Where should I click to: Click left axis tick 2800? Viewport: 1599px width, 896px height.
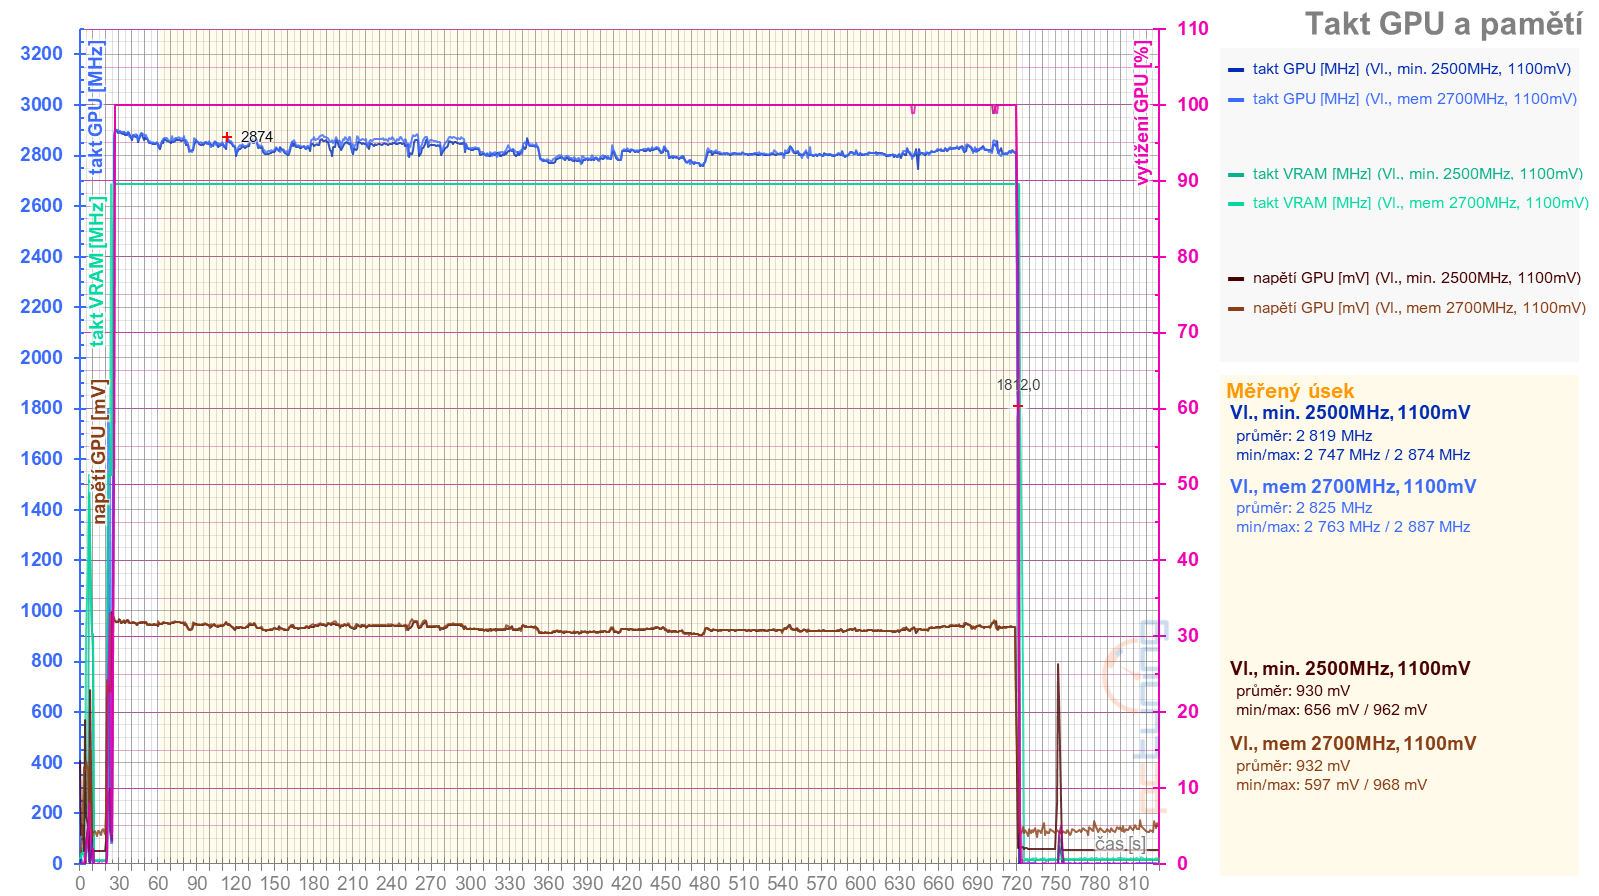41,155
